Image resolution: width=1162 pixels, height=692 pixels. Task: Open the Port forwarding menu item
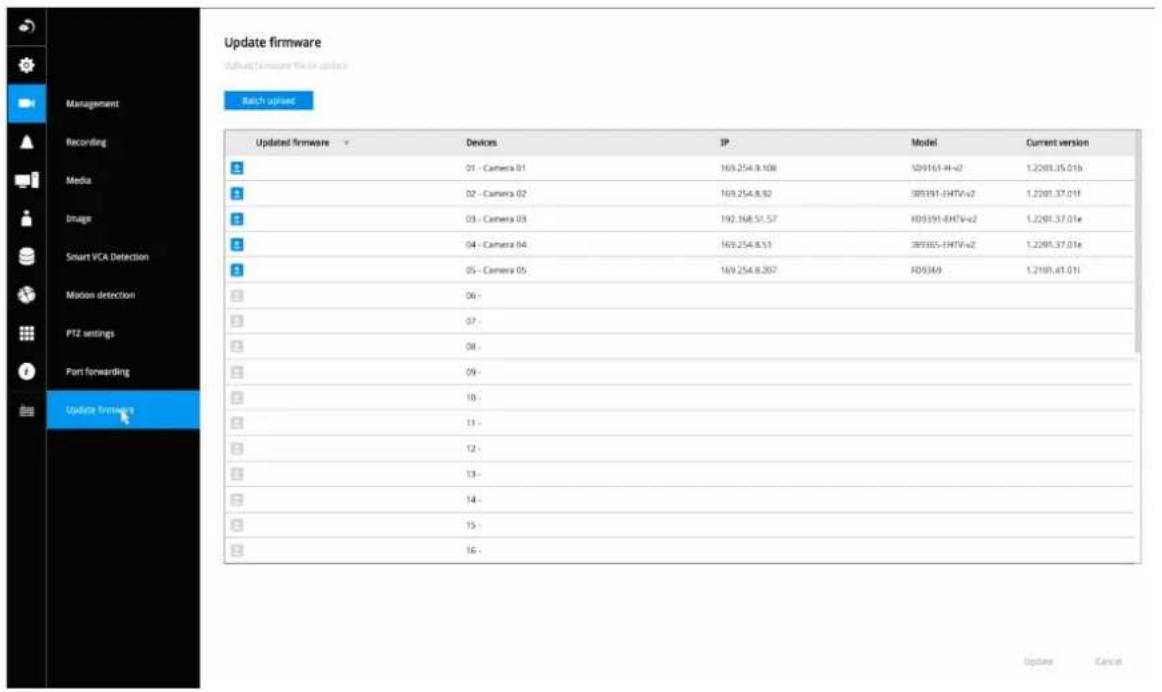click(x=98, y=372)
